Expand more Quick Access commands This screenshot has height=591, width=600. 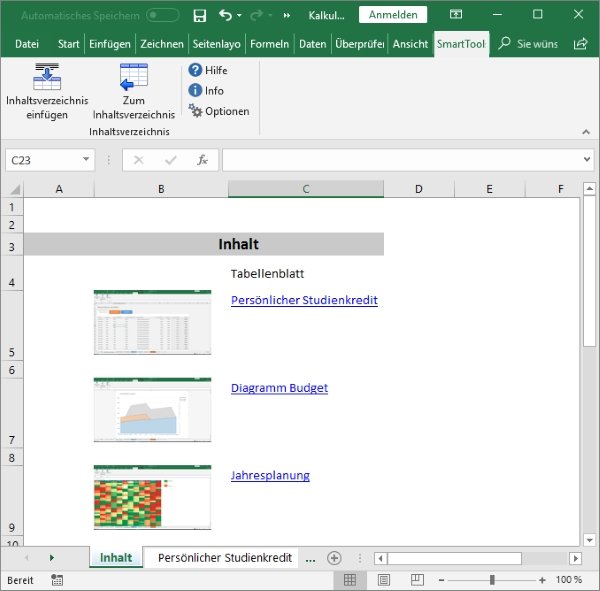pos(287,15)
